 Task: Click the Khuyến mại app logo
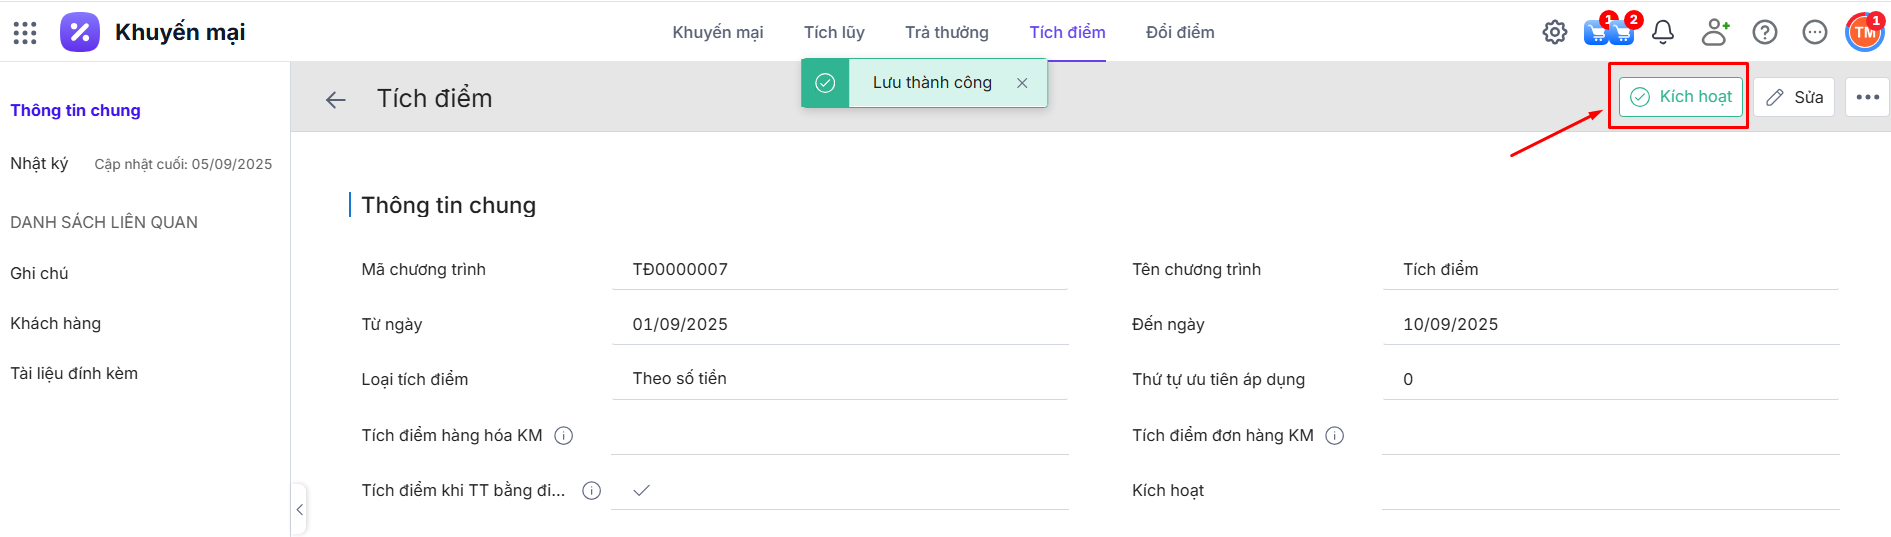click(80, 33)
